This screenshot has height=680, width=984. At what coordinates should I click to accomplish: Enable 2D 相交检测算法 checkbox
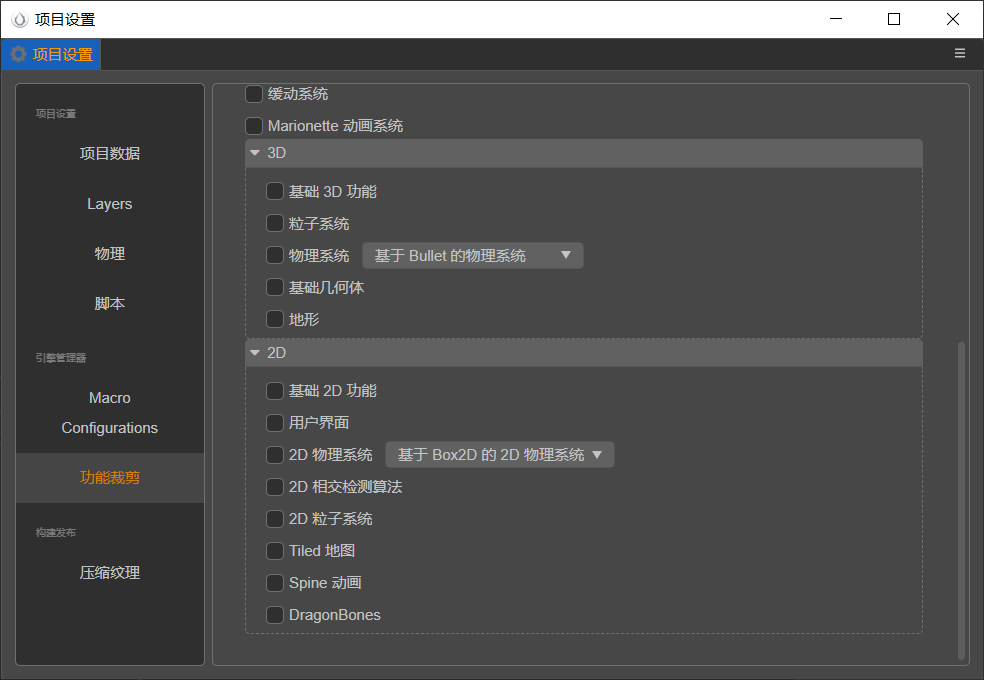(x=275, y=487)
